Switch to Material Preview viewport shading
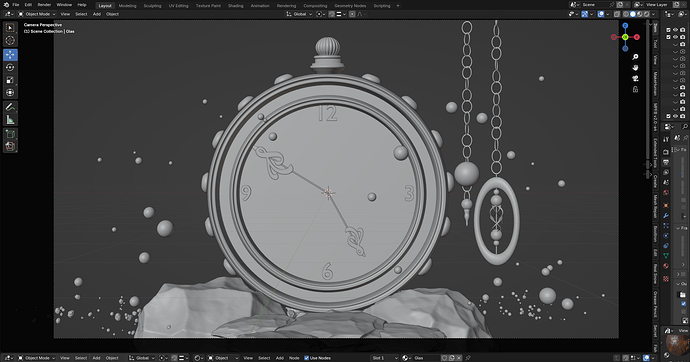Screen dimensions: 690x362 pyautogui.click(x=640, y=14)
